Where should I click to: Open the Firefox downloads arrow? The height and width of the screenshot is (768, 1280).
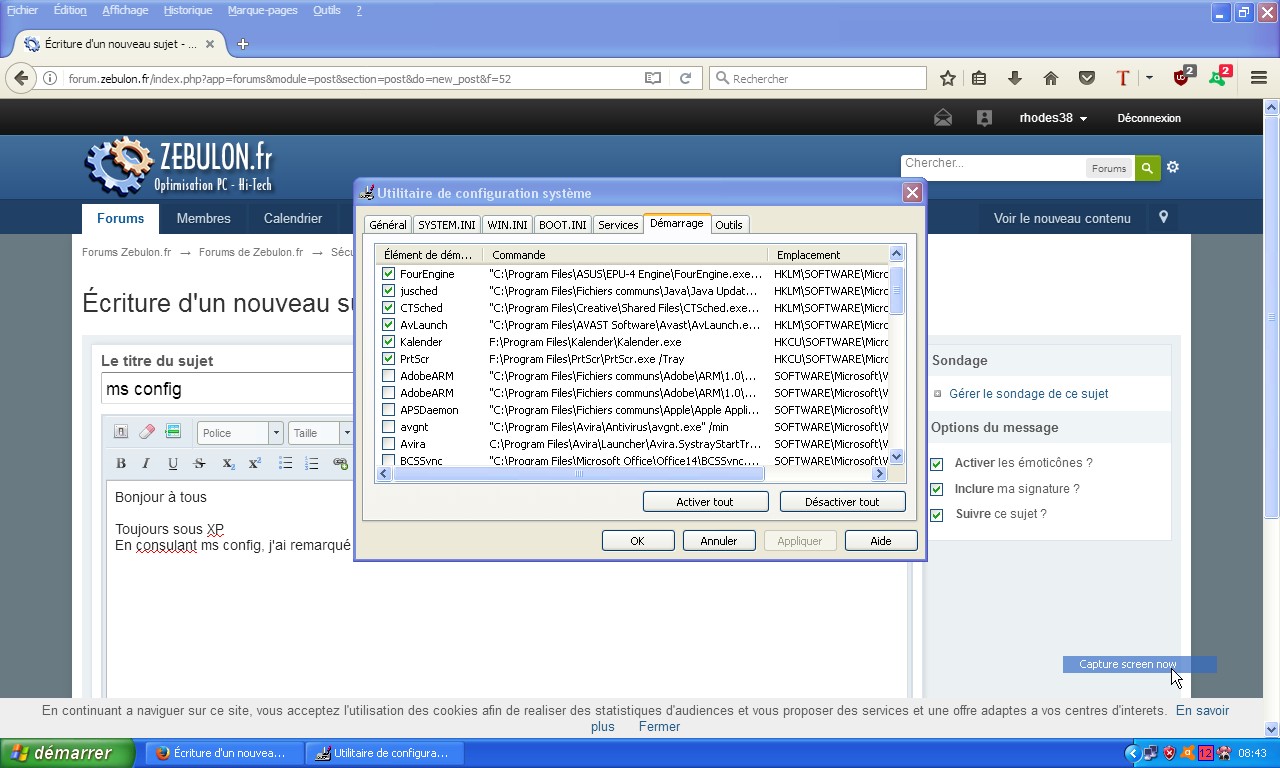[1015, 78]
